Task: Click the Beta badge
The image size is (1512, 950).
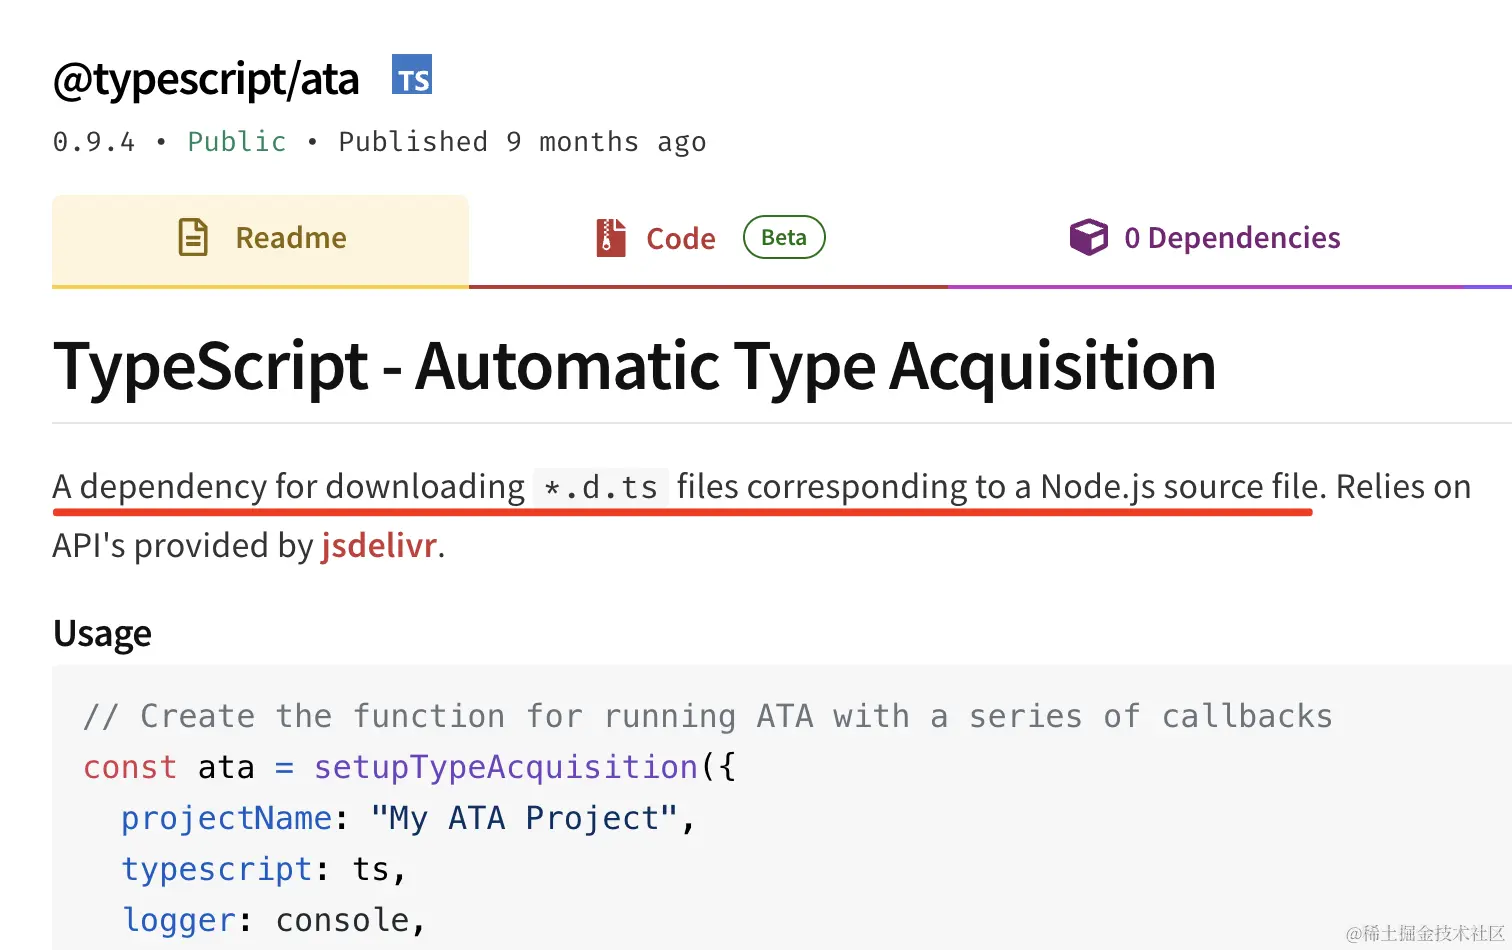Action: tap(784, 238)
